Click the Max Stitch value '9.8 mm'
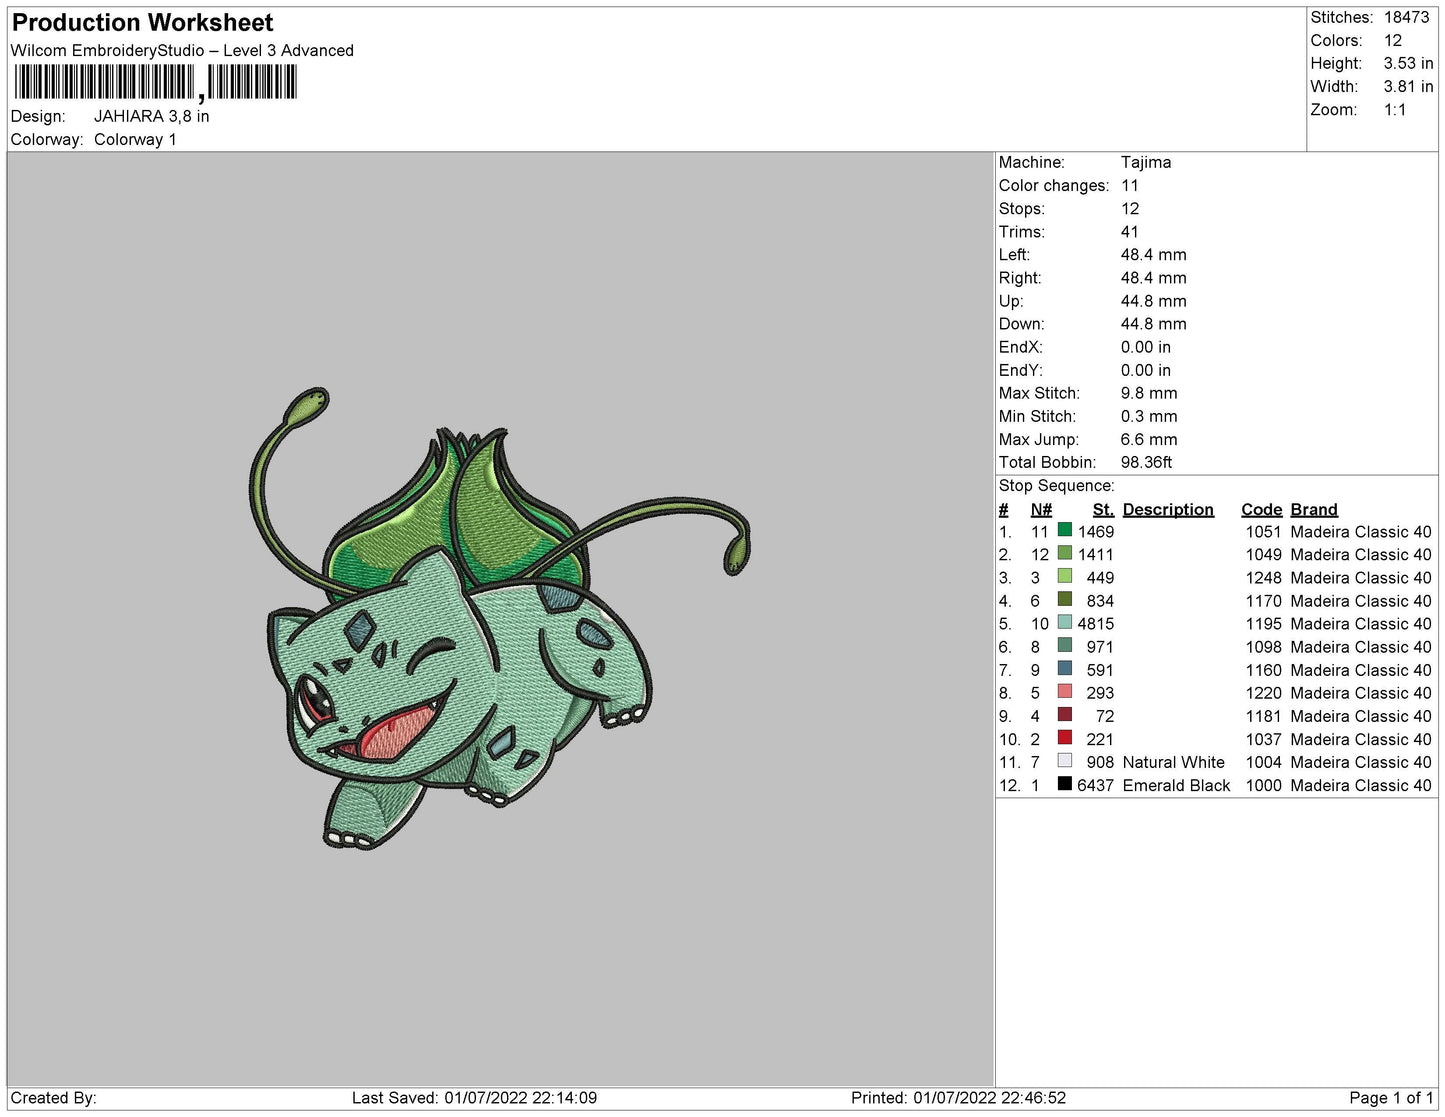1445x1117 pixels. (x=1149, y=393)
